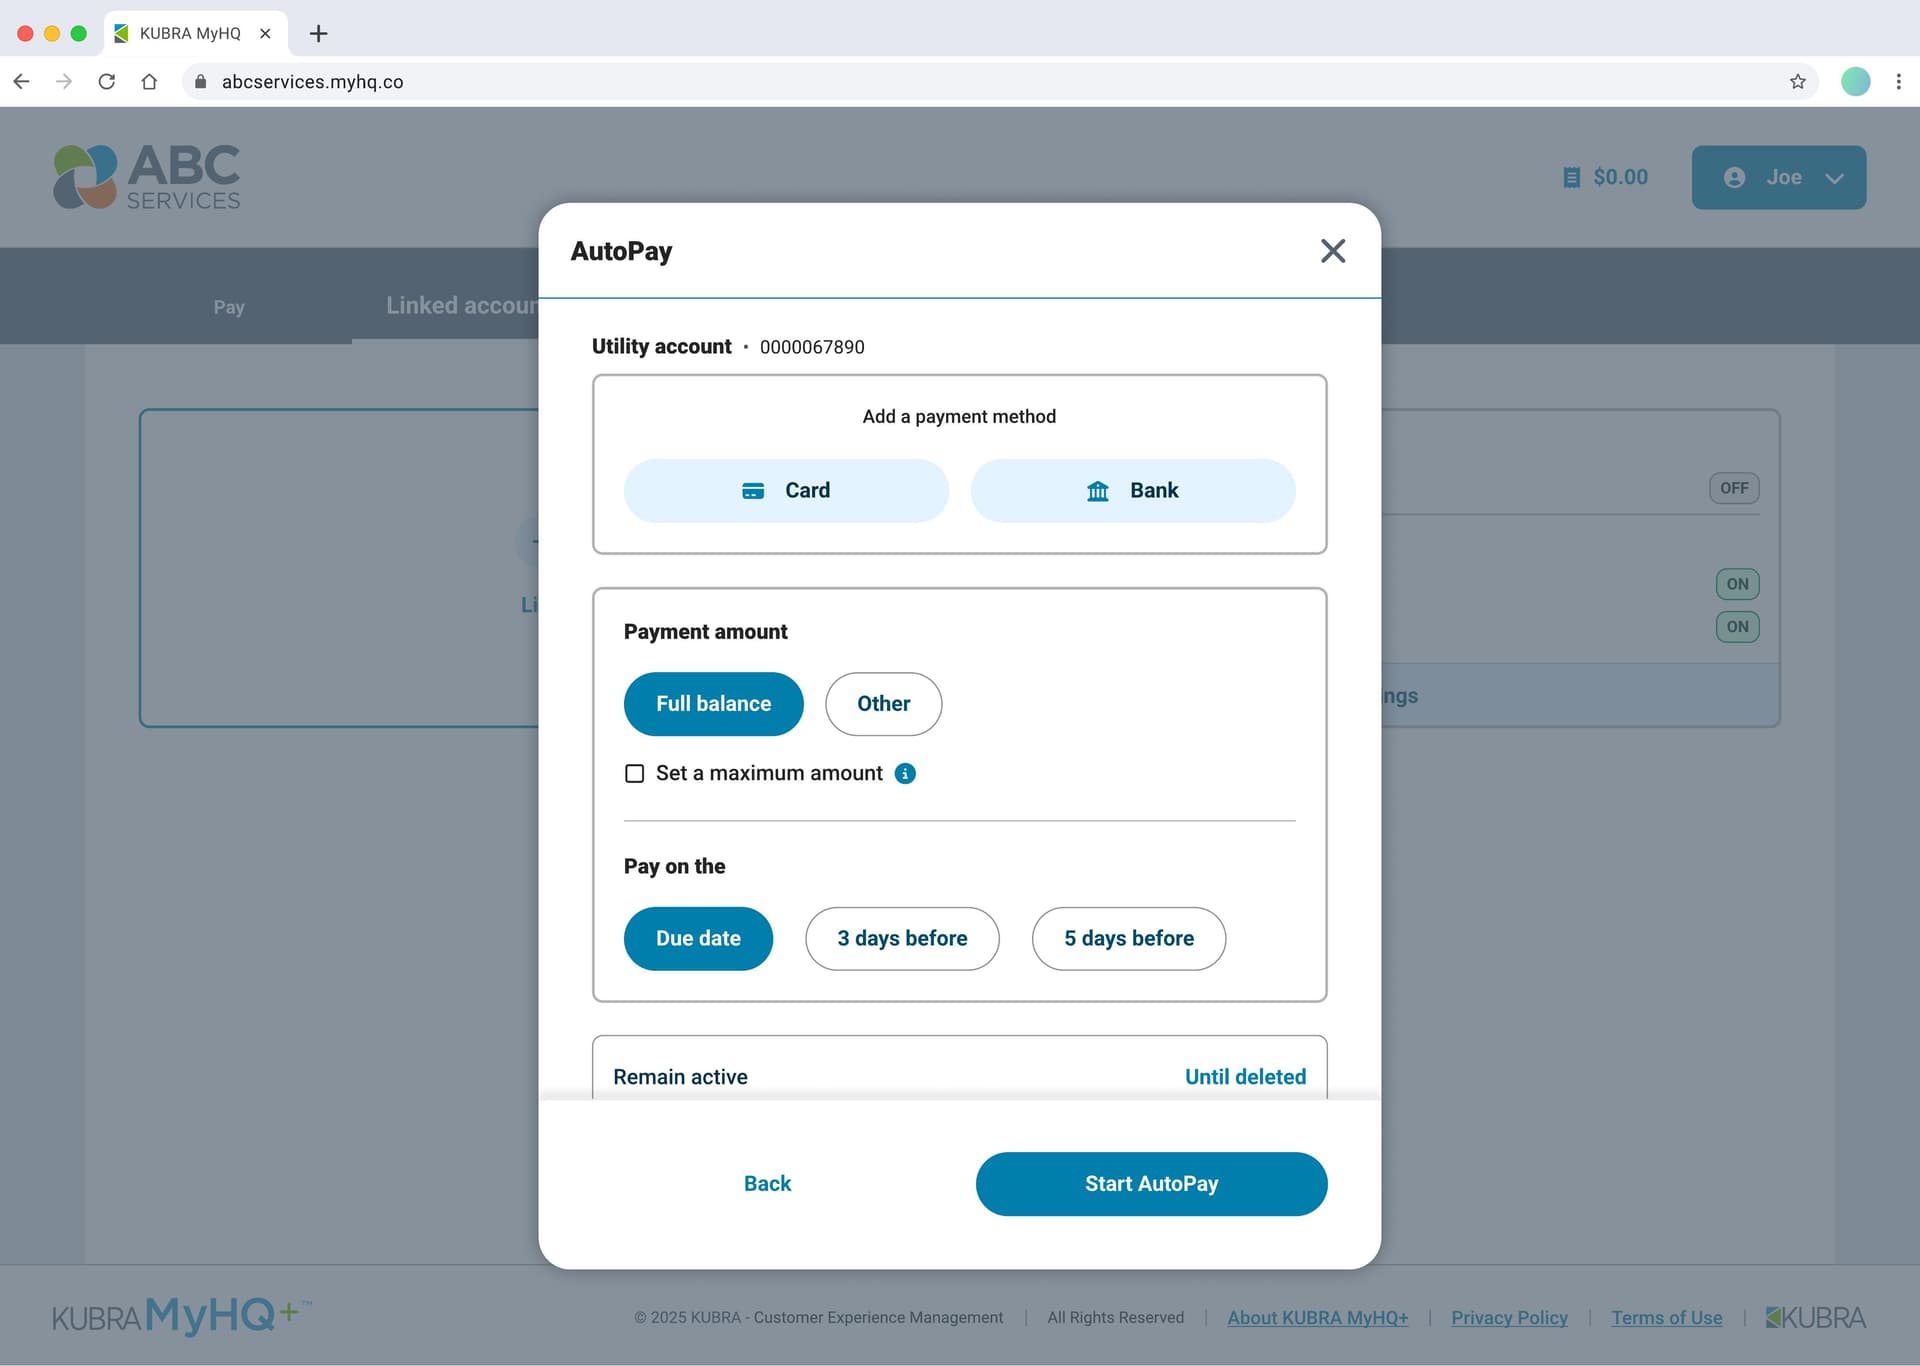Viewport: 1920px width, 1366px height.
Task: Switch to the Pay tab
Action: point(229,307)
